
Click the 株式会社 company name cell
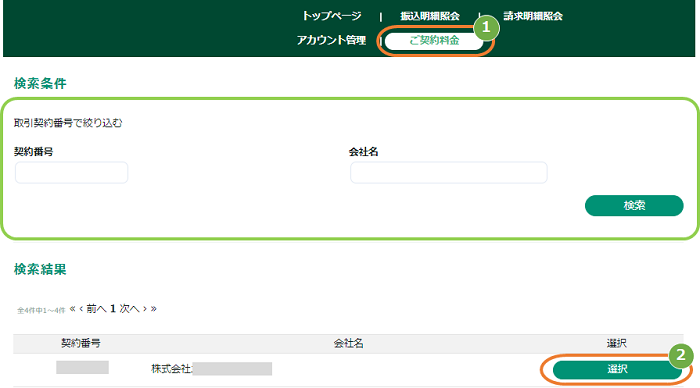pyautogui.click(x=211, y=369)
